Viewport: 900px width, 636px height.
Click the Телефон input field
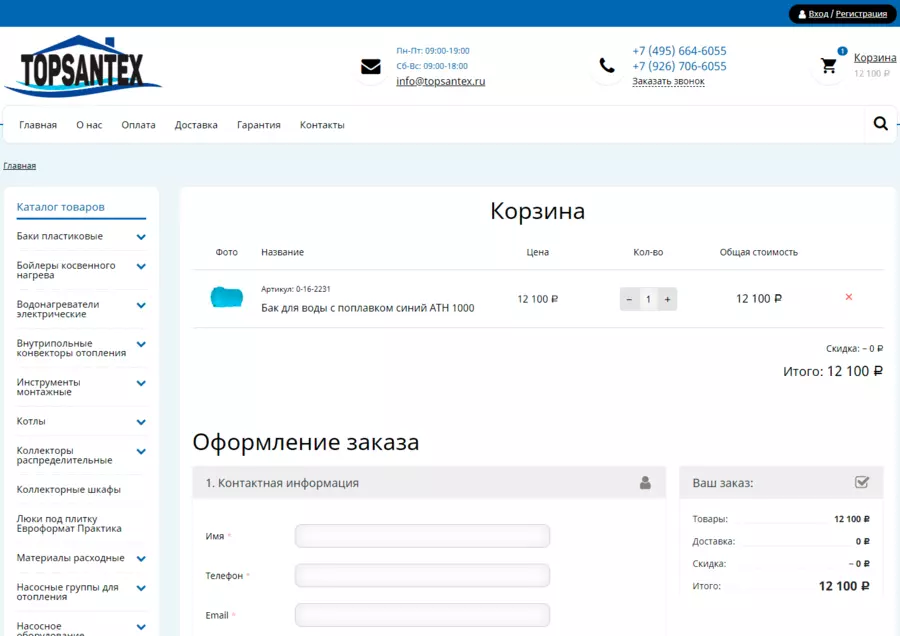point(422,575)
